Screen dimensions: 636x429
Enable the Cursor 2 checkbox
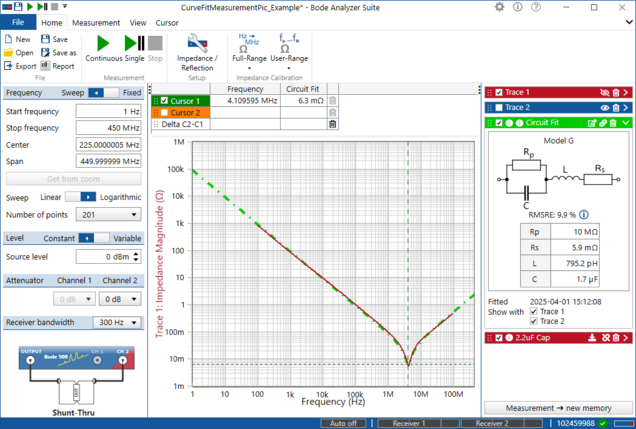click(164, 113)
